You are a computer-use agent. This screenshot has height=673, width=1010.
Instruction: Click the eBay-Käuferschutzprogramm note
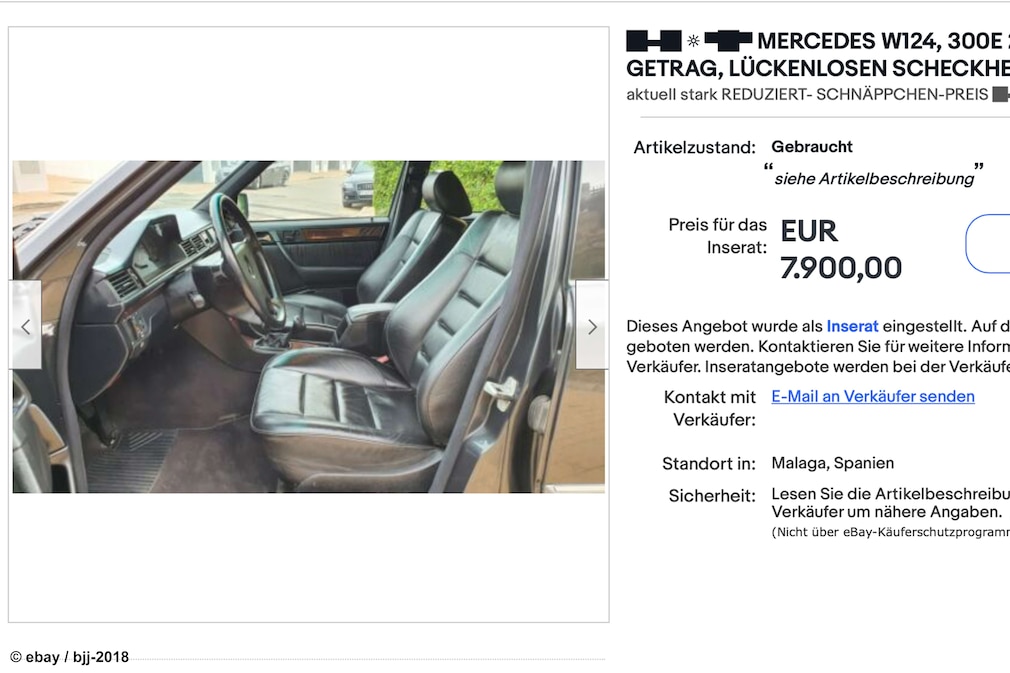point(891,532)
